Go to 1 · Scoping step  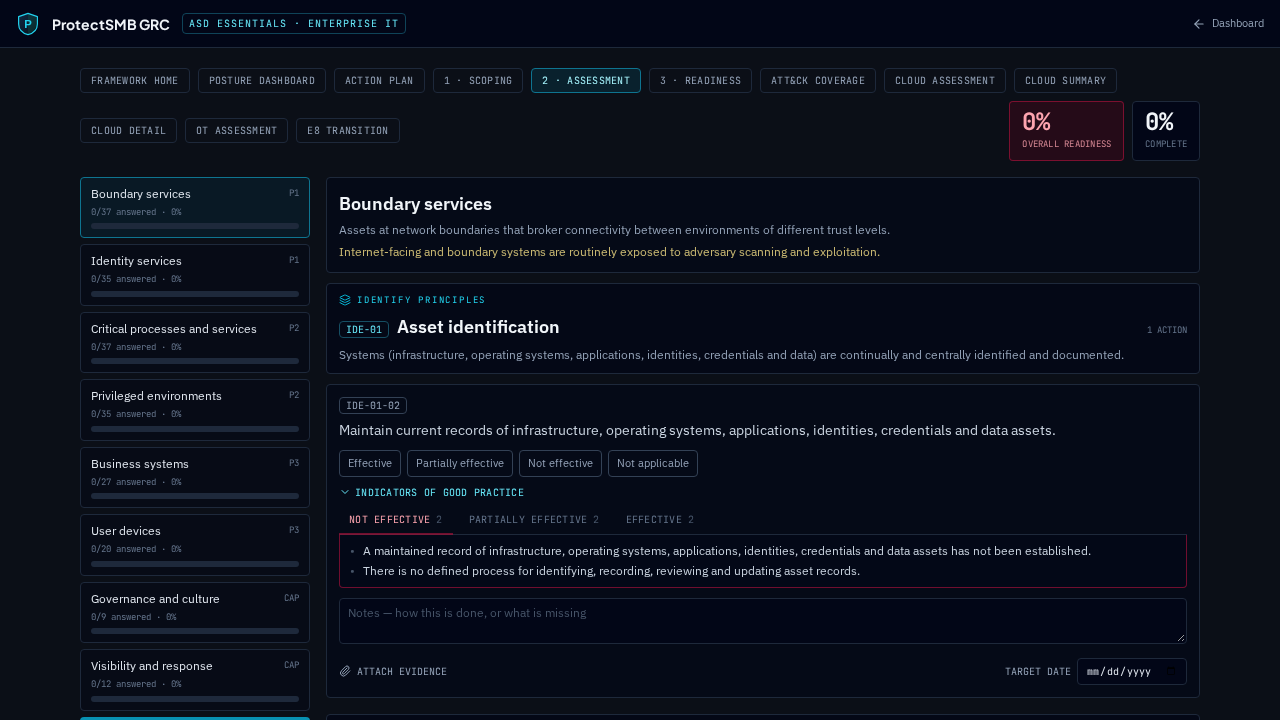point(478,81)
